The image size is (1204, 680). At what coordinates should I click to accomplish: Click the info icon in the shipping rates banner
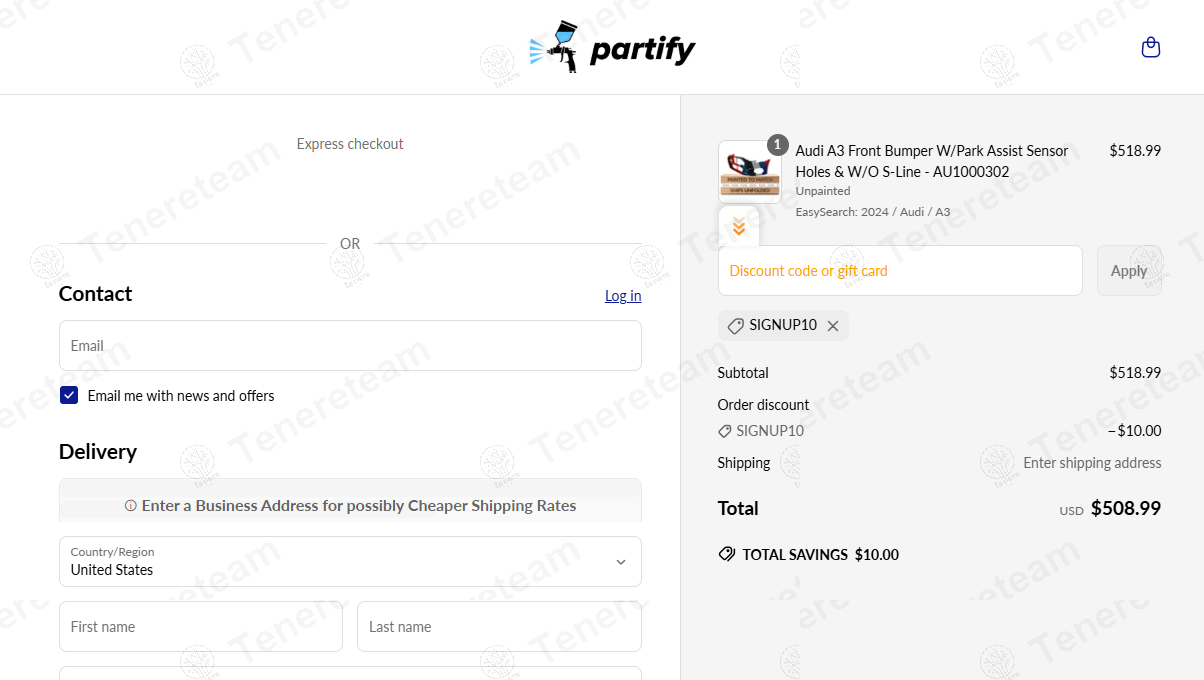[x=130, y=506]
